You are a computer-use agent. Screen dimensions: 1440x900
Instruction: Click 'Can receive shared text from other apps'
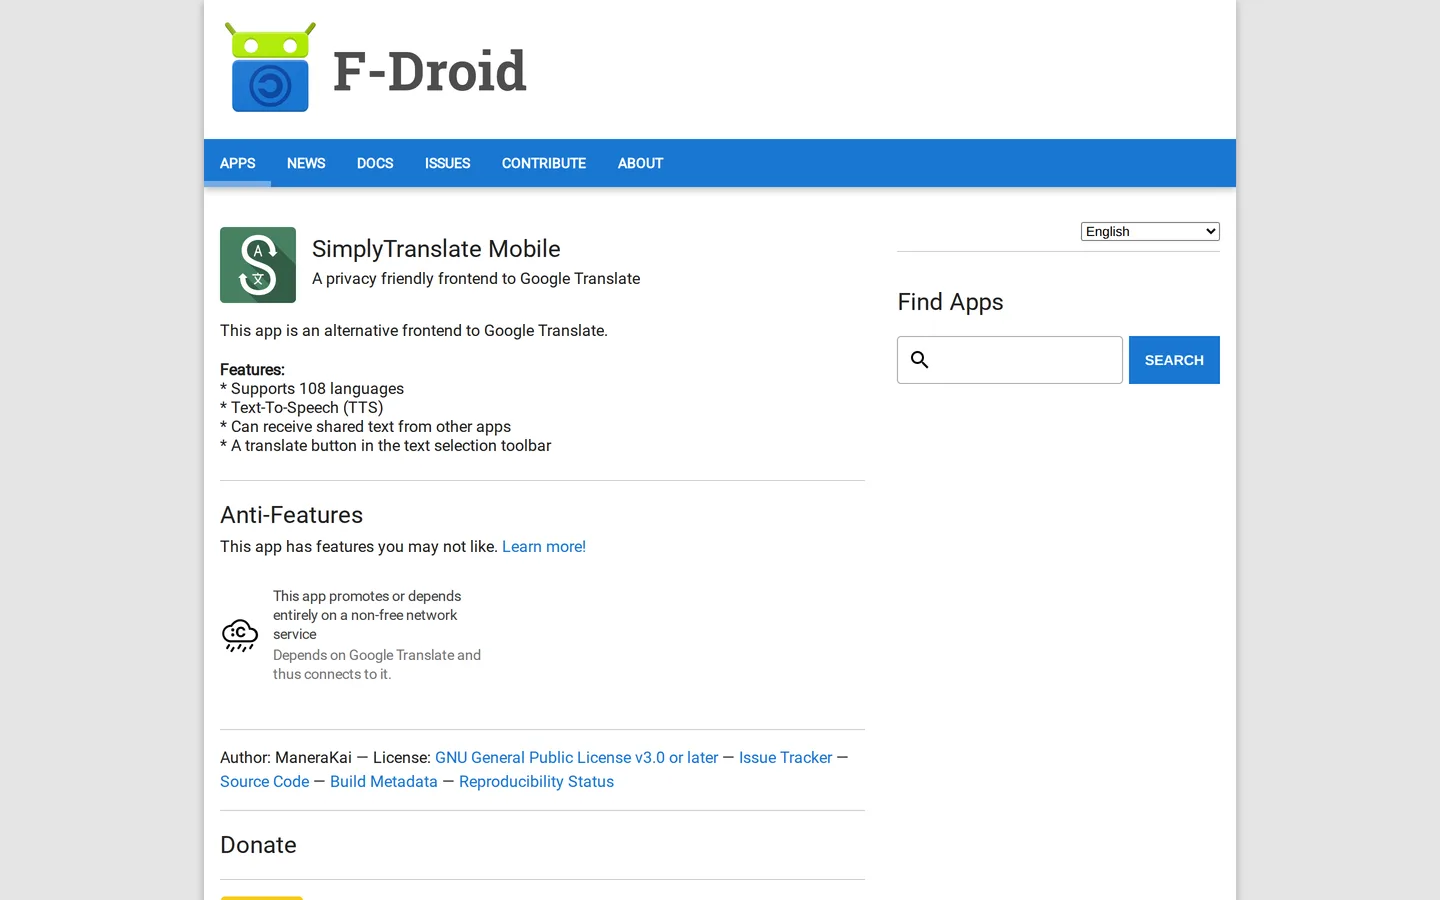pyautogui.click(x=365, y=426)
